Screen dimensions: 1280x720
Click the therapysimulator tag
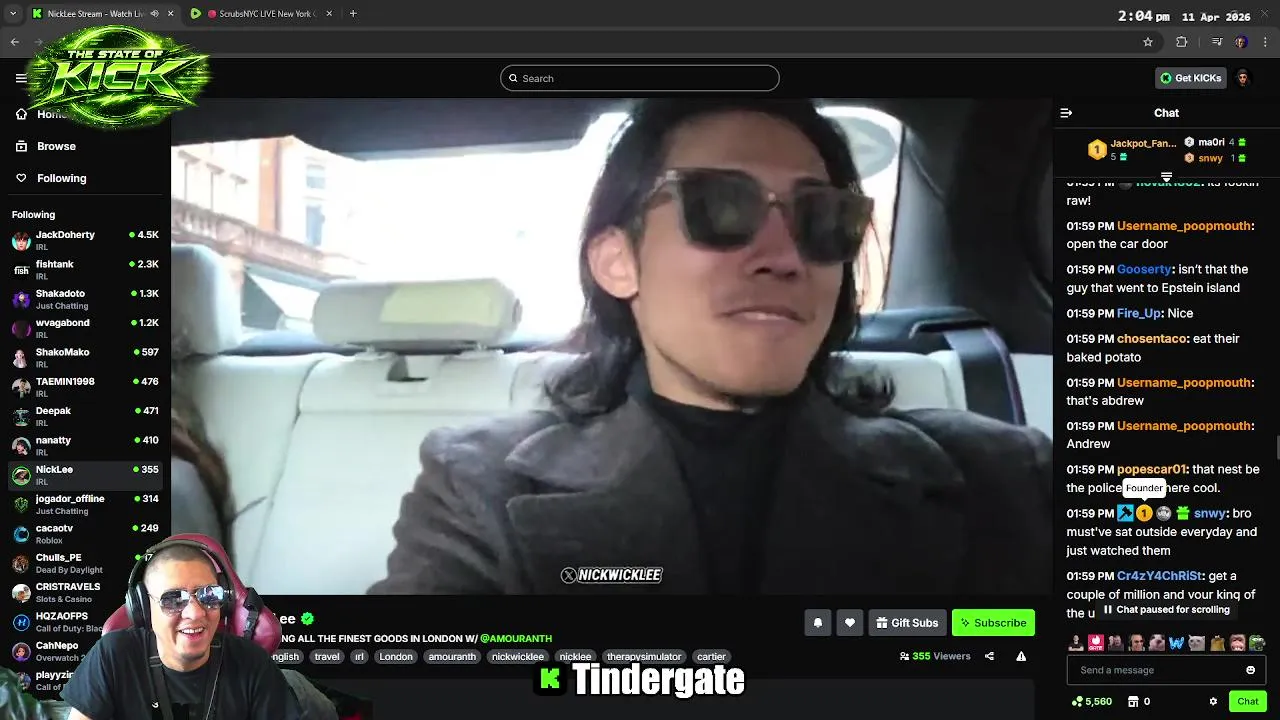(643, 657)
